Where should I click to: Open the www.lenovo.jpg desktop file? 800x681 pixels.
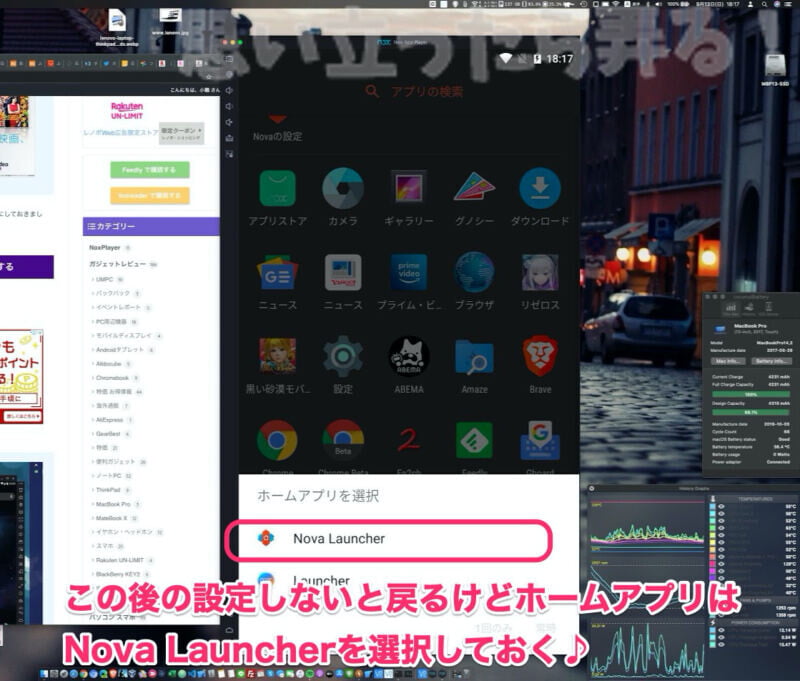coord(170,21)
